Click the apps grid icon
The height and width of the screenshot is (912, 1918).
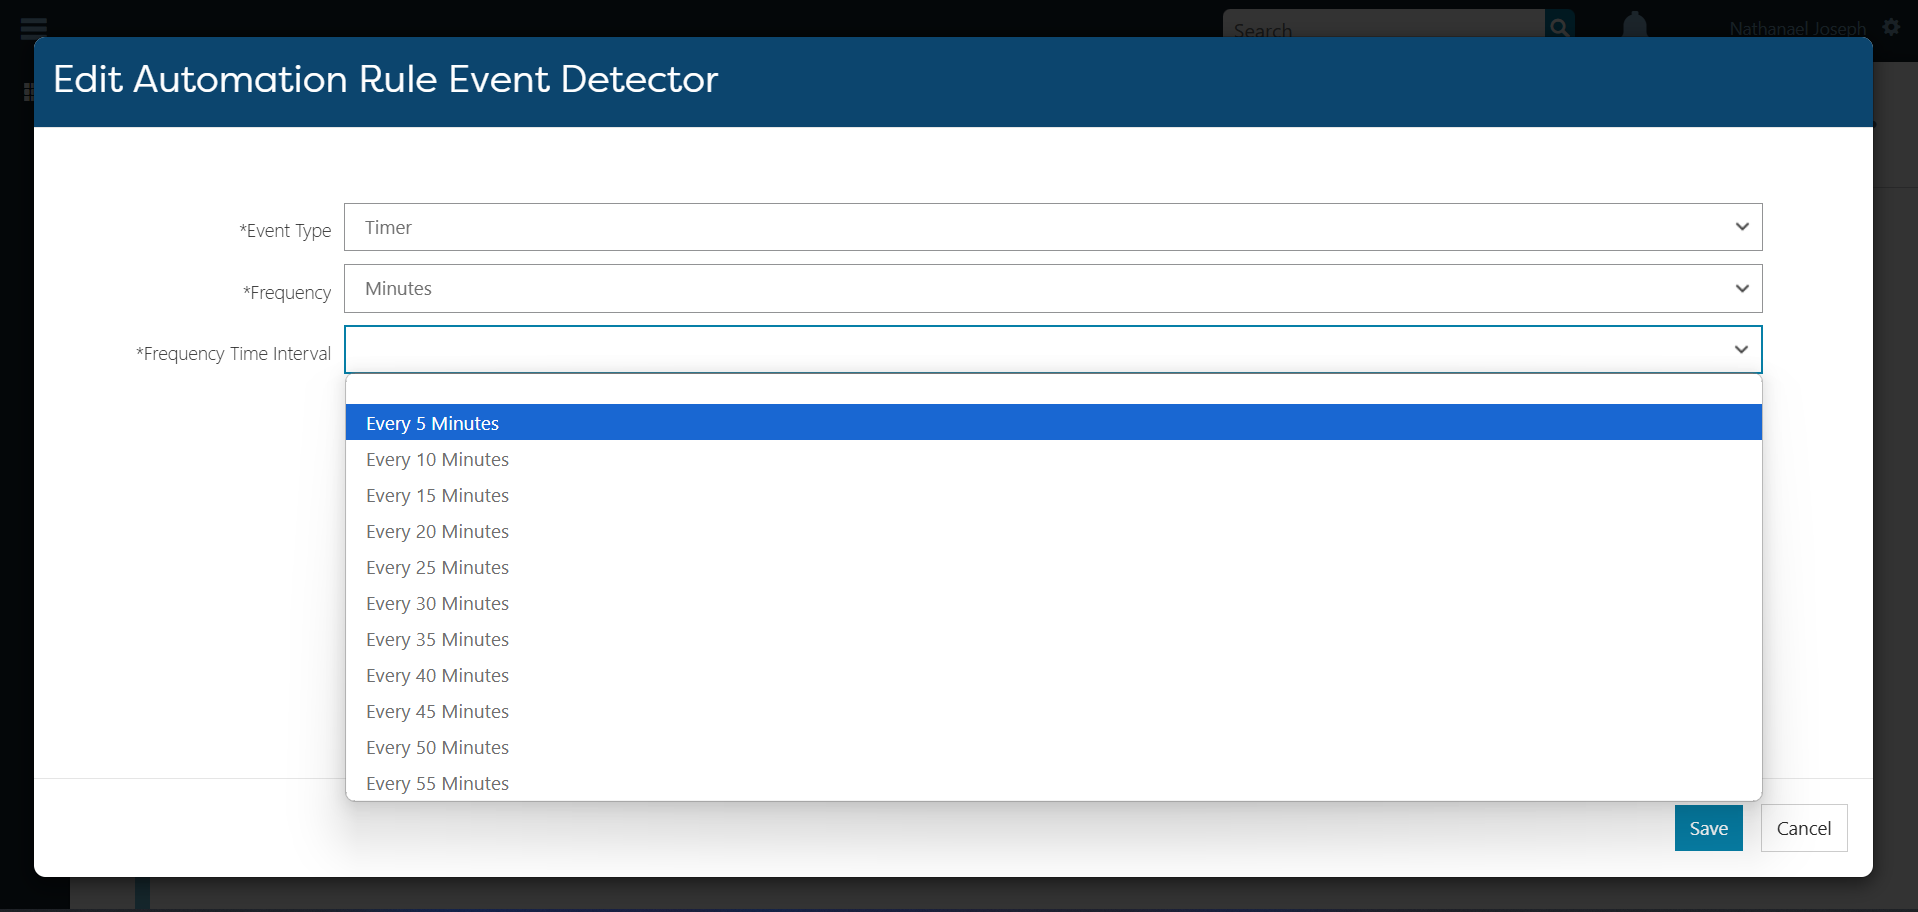click(x=28, y=92)
